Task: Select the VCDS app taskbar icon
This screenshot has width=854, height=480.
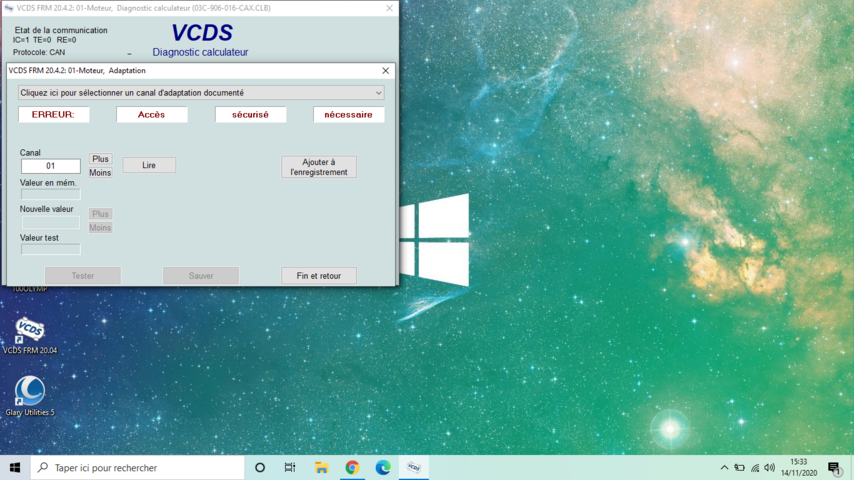Action: click(414, 467)
